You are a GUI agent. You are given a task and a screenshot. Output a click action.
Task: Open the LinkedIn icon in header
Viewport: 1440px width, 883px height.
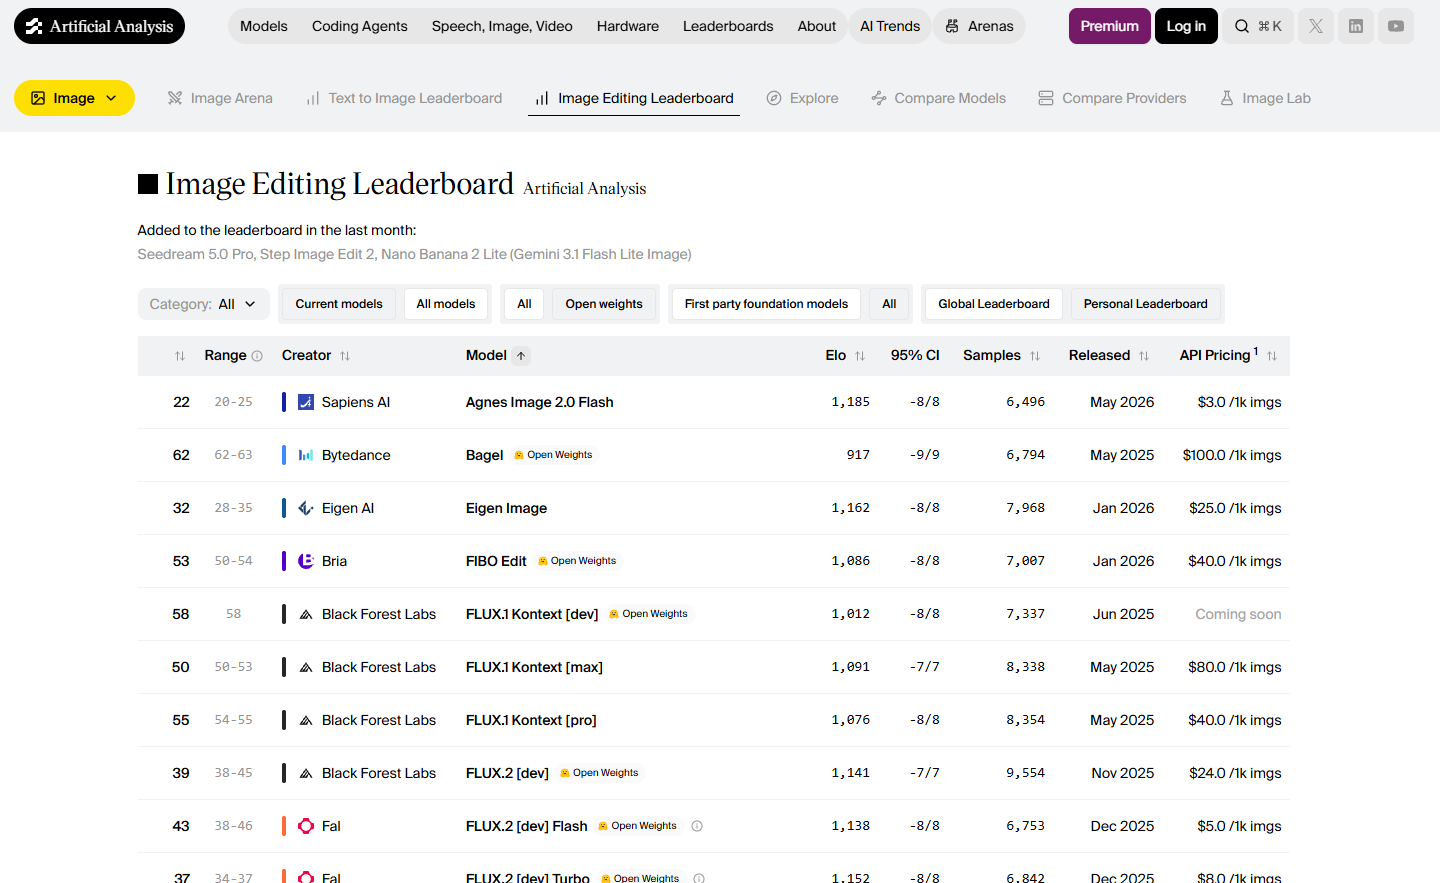coord(1356,26)
